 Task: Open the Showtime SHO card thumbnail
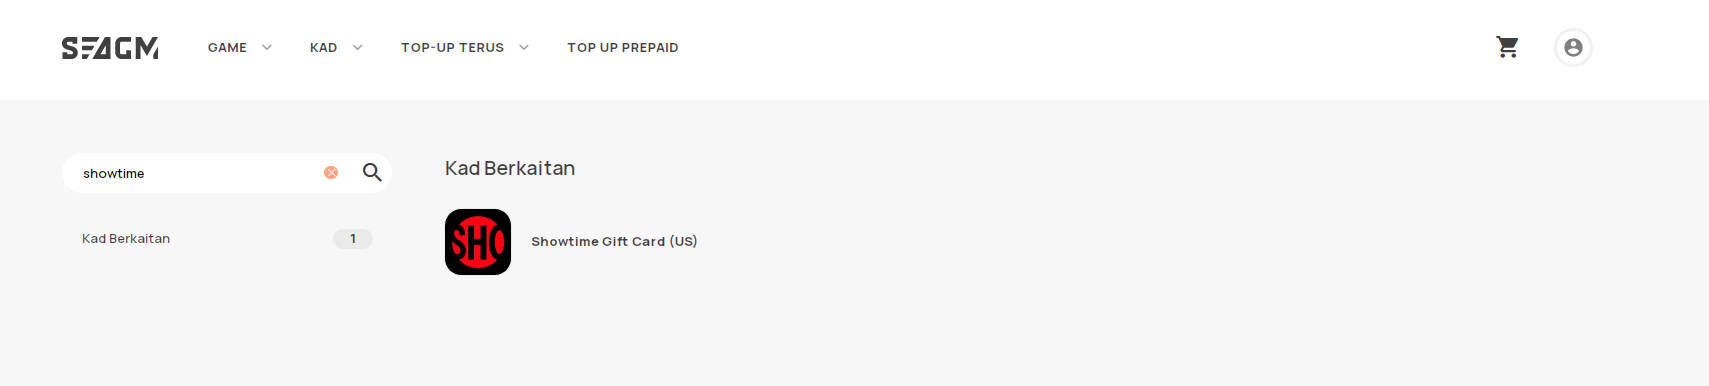[478, 242]
